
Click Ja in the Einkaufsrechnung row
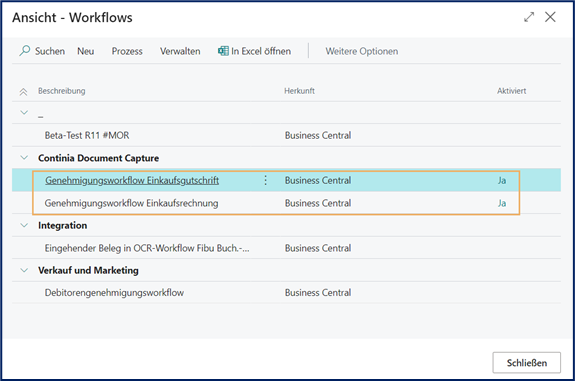[x=502, y=203]
